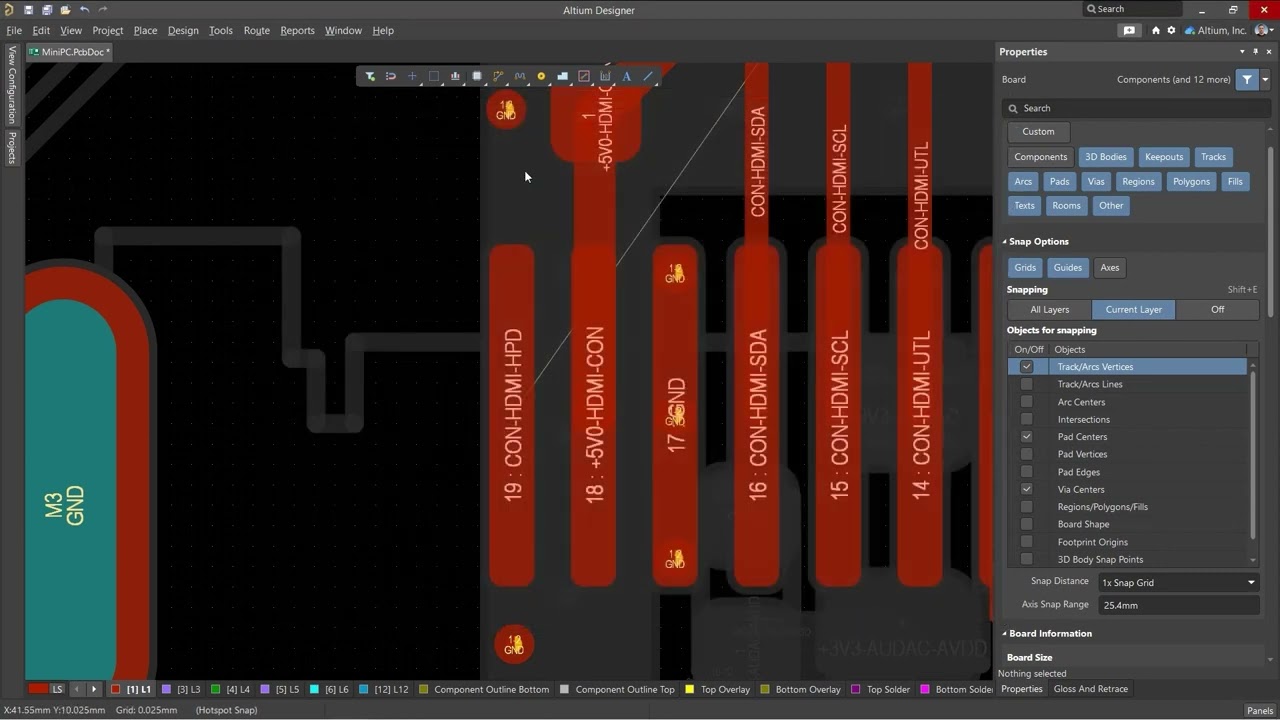This screenshot has width=1280, height=720.
Task: Toggle Pad Centers snapping checkbox
Action: tap(1026, 437)
